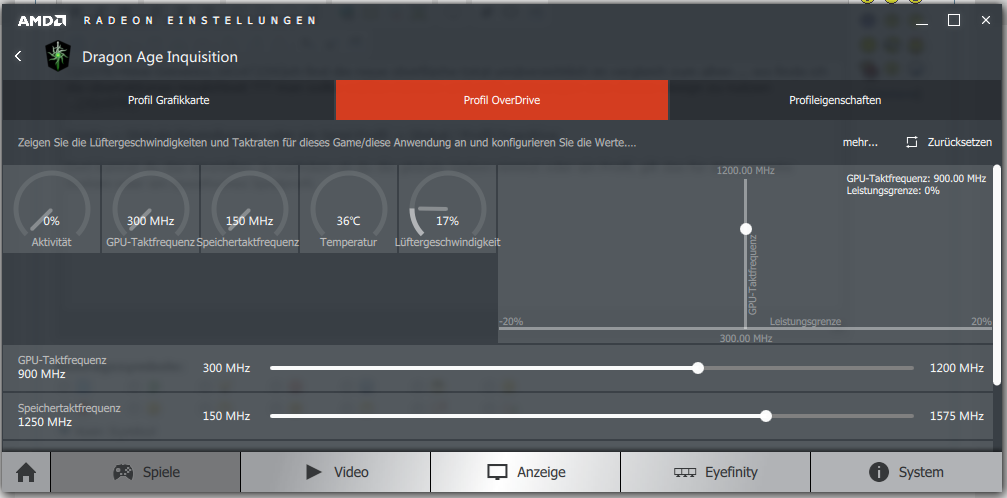This screenshot has height=498, width=1007.
Task: Click the GPU-Taktfrequenz: 900.00 MHz readout
Action: (x=916, y=179)
